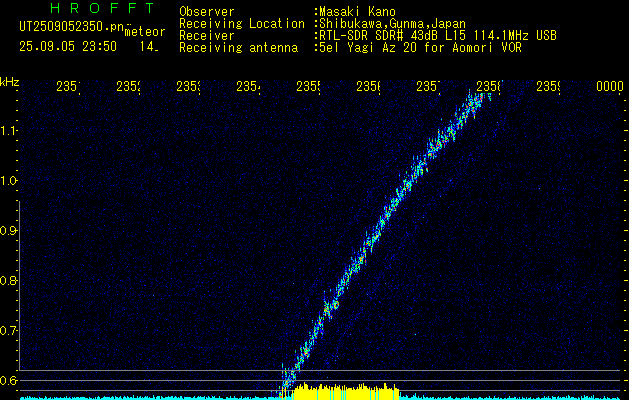Click the 0.7 kHz axis label

click(8, 331)
